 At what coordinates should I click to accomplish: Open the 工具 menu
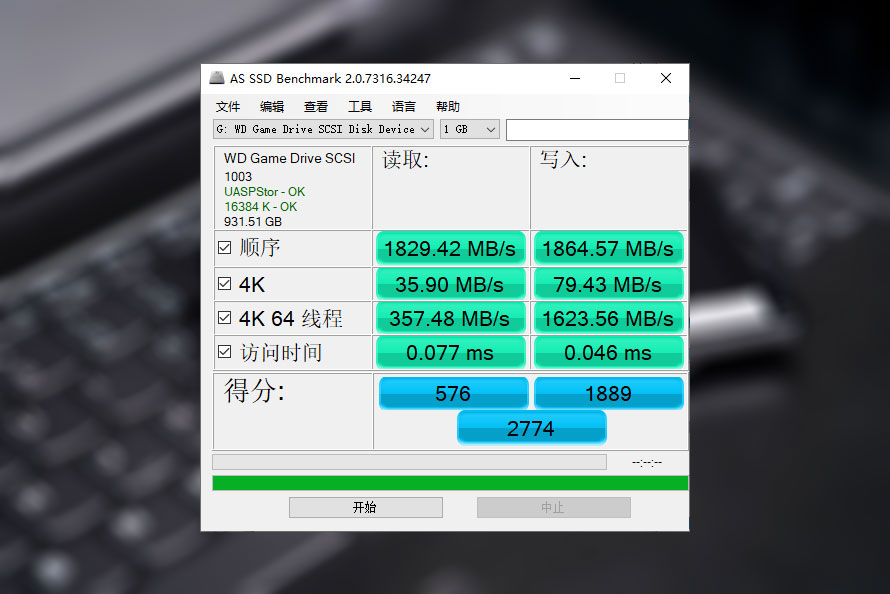(x=359, y=106)
